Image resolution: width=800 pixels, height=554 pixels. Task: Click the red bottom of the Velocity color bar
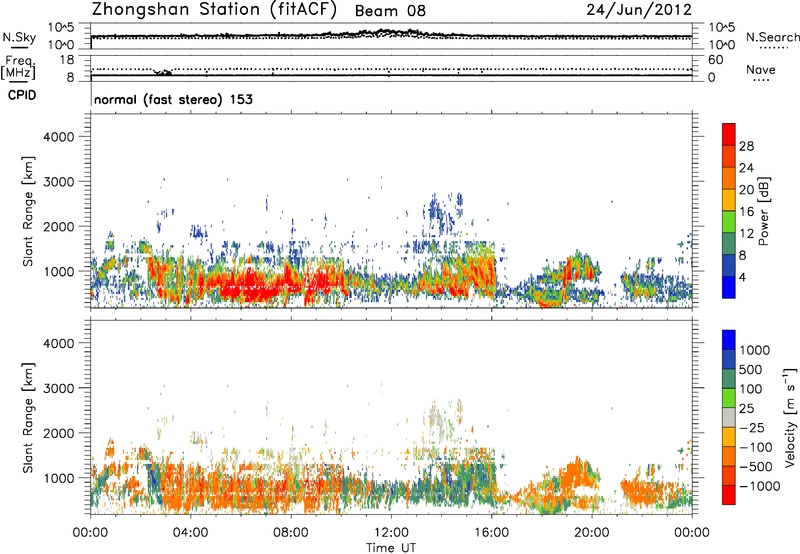729,495
